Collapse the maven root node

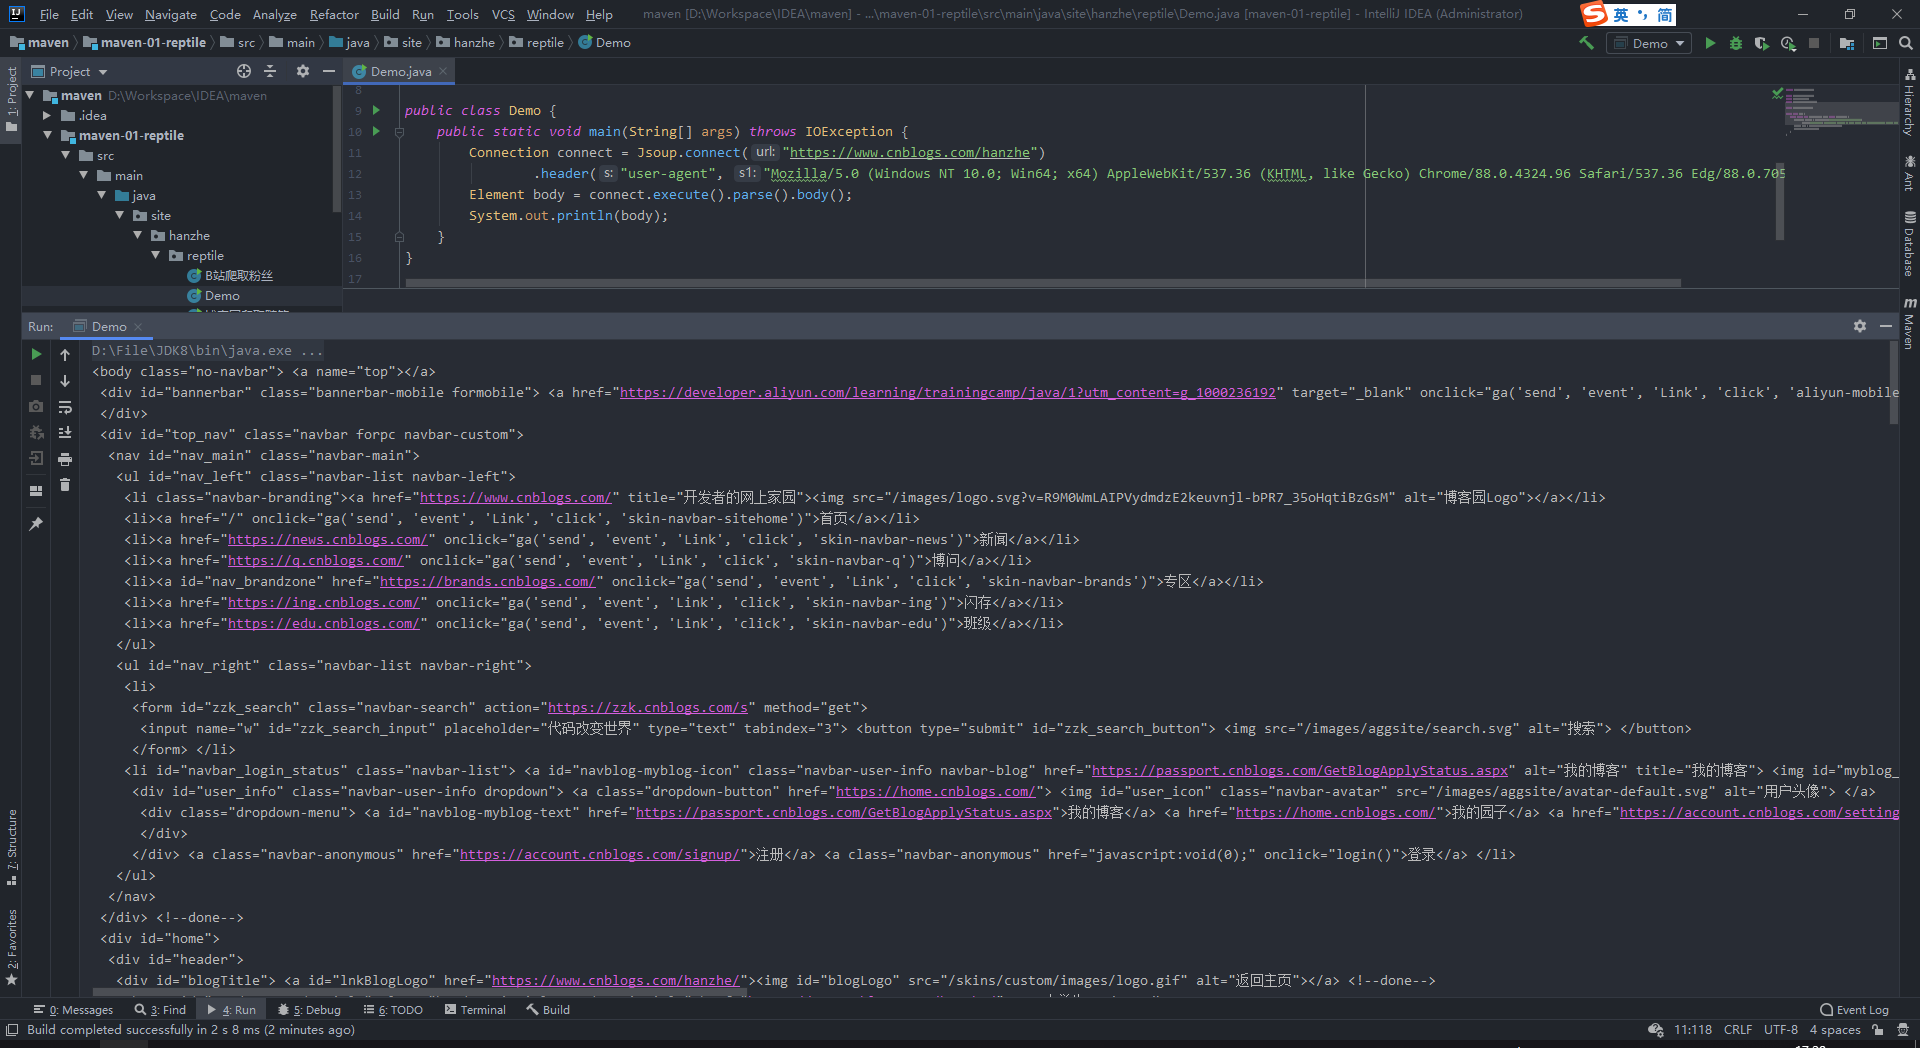[x=30, y=96]
